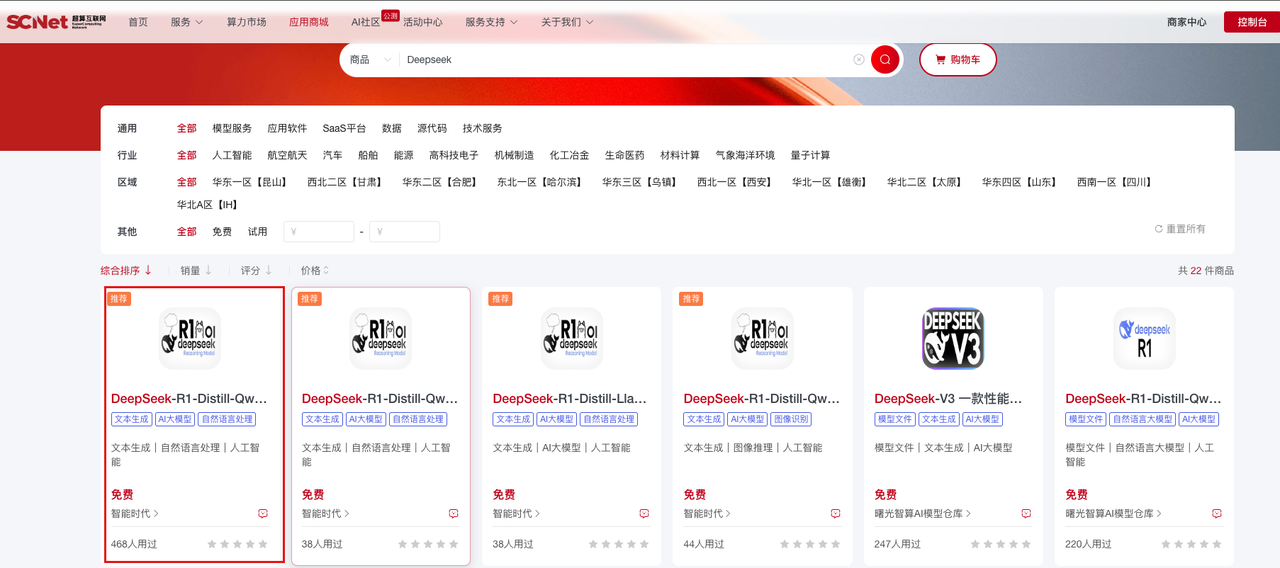1280x568 pixels.
Task: Open the 商品 search type dropdown
Action: (x=370, y=60)
